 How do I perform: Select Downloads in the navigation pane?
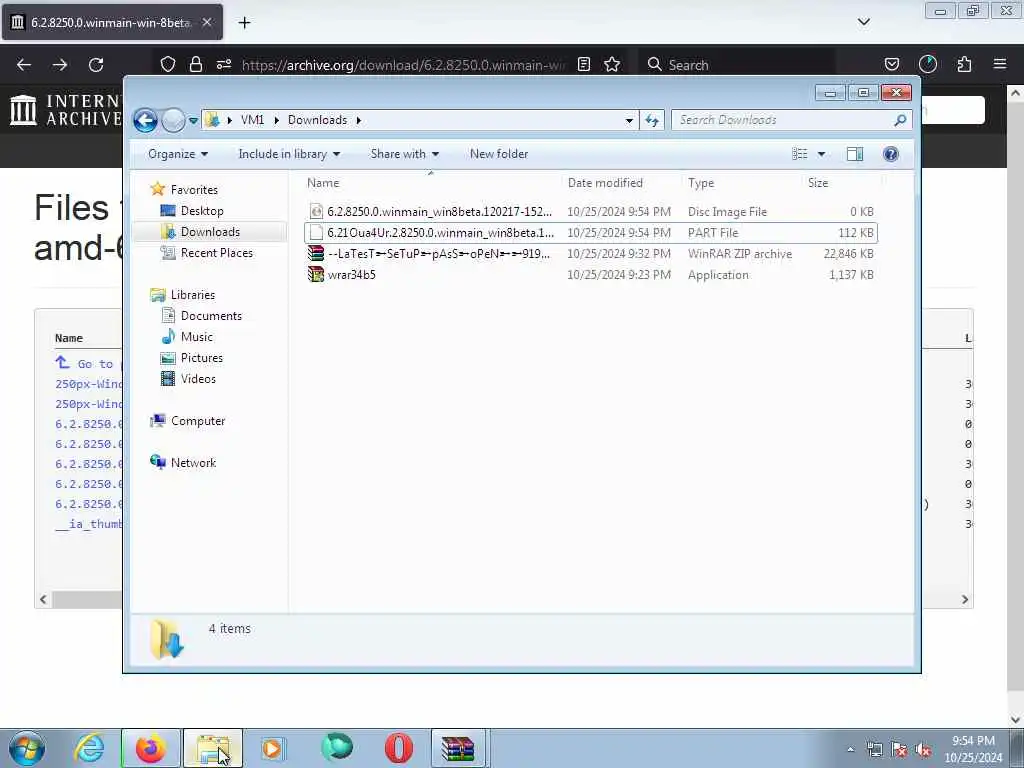pos(210,232)
